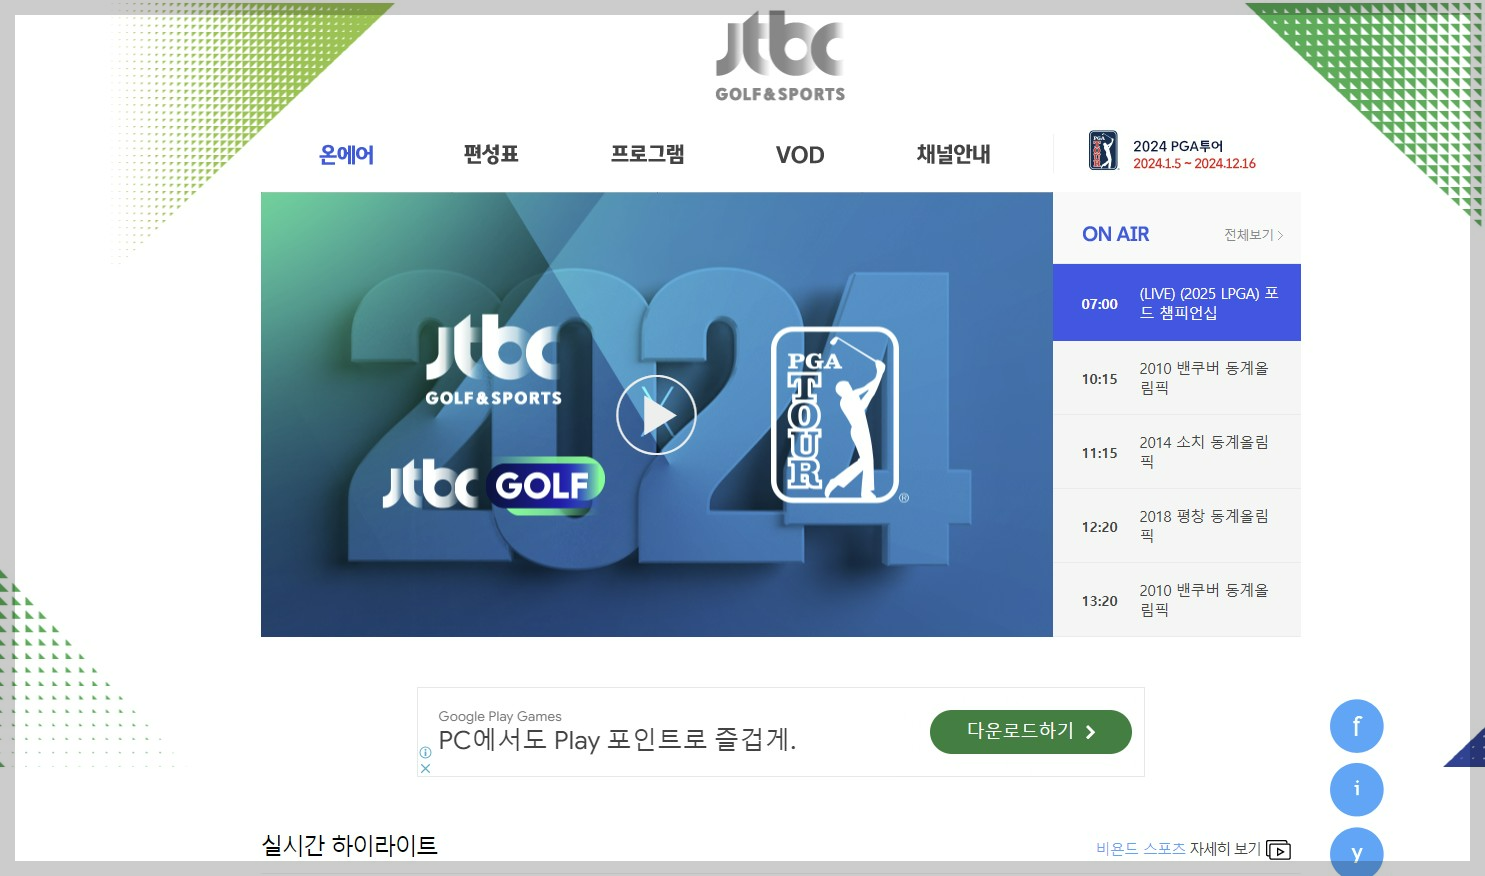Open the 프로그램 menu
Viewport: 1485px width, 876px height.
coord(648,154)
